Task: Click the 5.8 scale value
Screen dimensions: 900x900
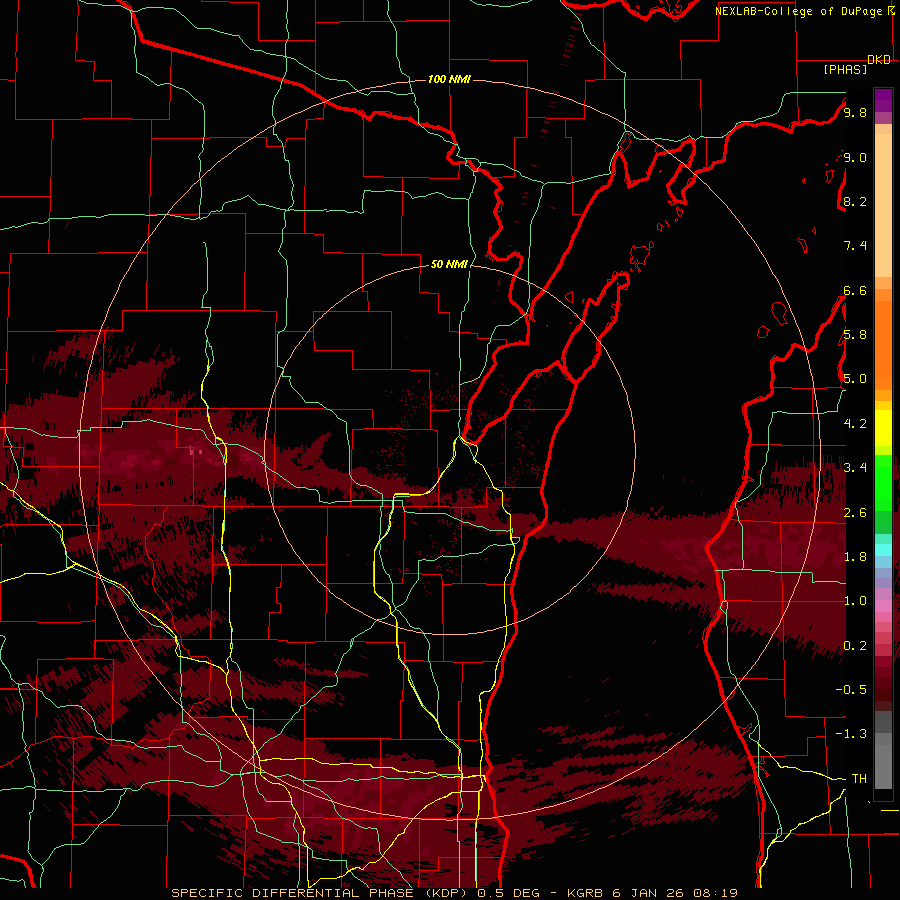Action: click(855, 335)
